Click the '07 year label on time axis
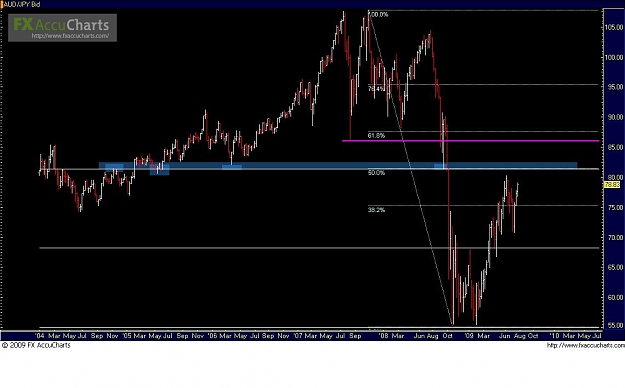 (298, 336)
